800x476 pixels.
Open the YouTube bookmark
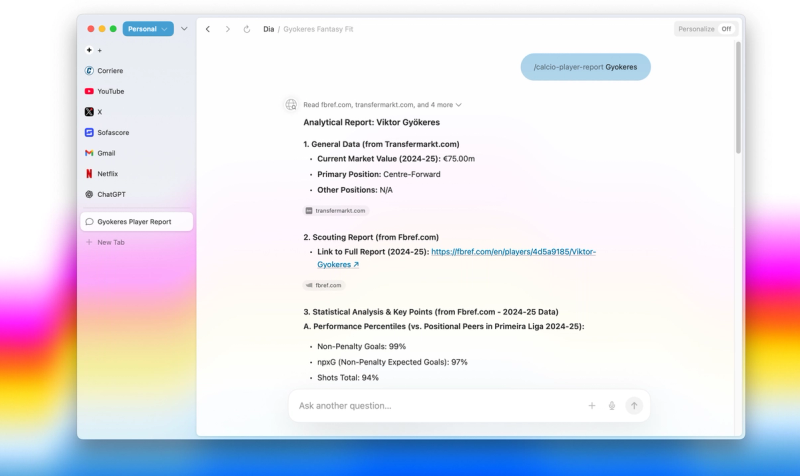pyautogui.click(x=105, y=91)
